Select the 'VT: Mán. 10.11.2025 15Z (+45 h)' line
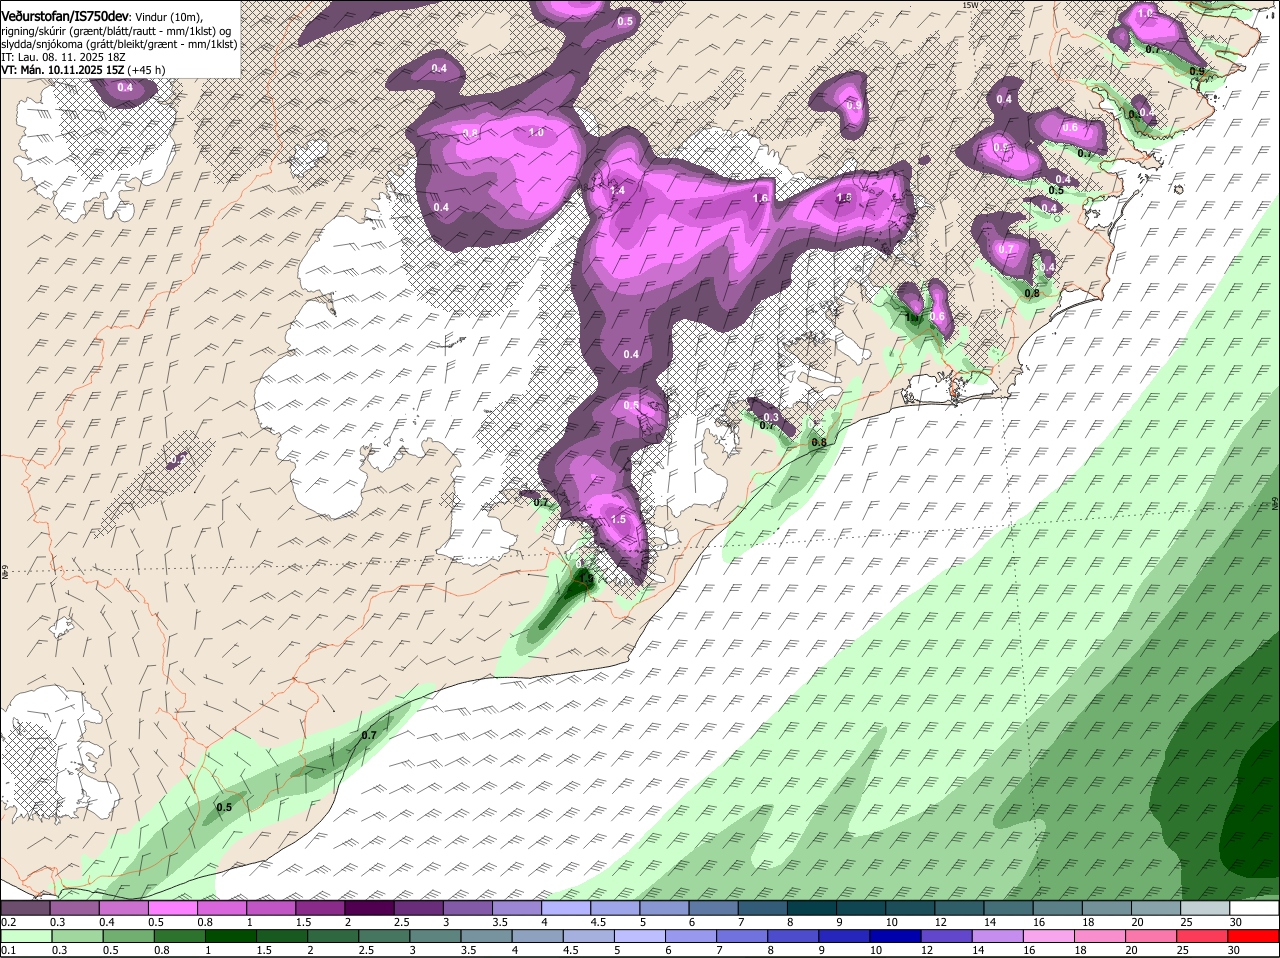This screenshot has width=1280, height=958. click(83, 70)
